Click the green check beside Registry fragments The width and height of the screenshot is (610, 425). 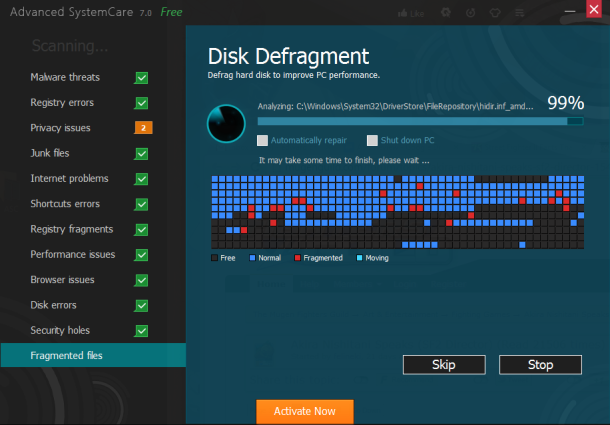[142, 230]
